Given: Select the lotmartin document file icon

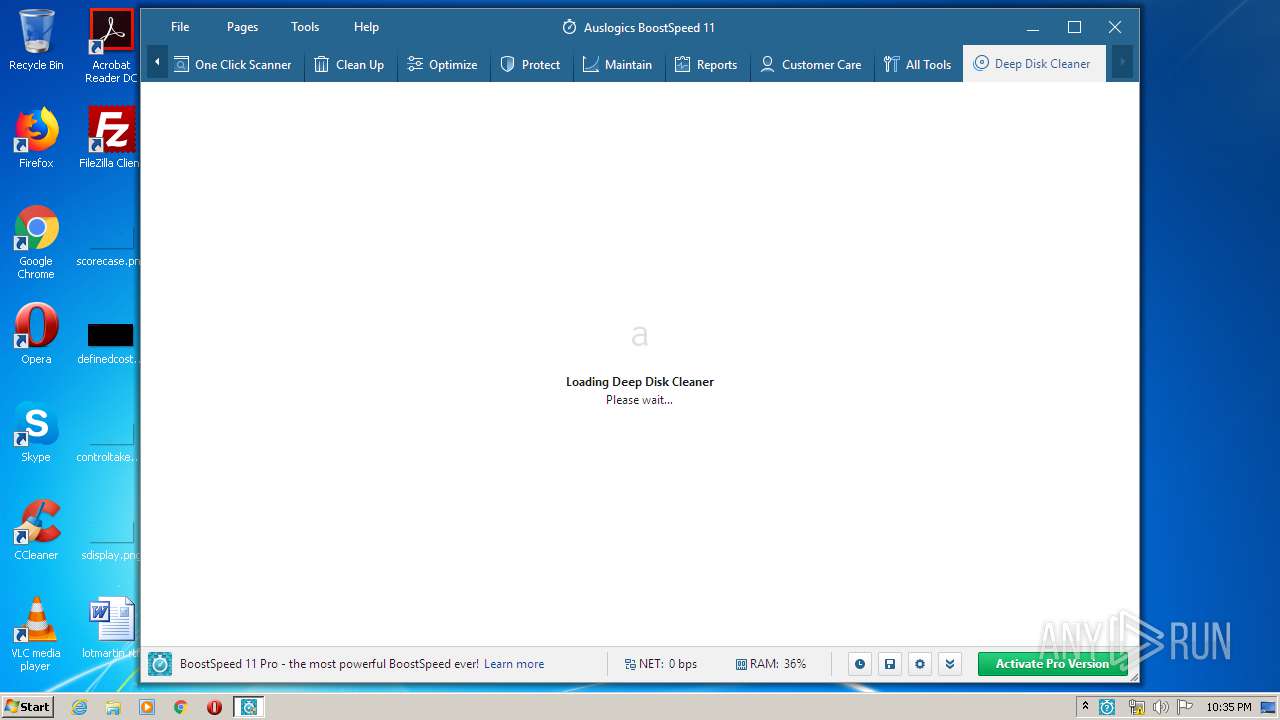Looking at the screenshot, I should point(111,628).
